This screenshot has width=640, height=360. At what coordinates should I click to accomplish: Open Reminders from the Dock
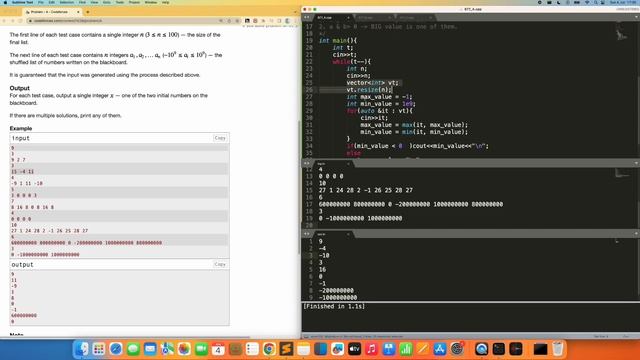(x=252, y=349)
